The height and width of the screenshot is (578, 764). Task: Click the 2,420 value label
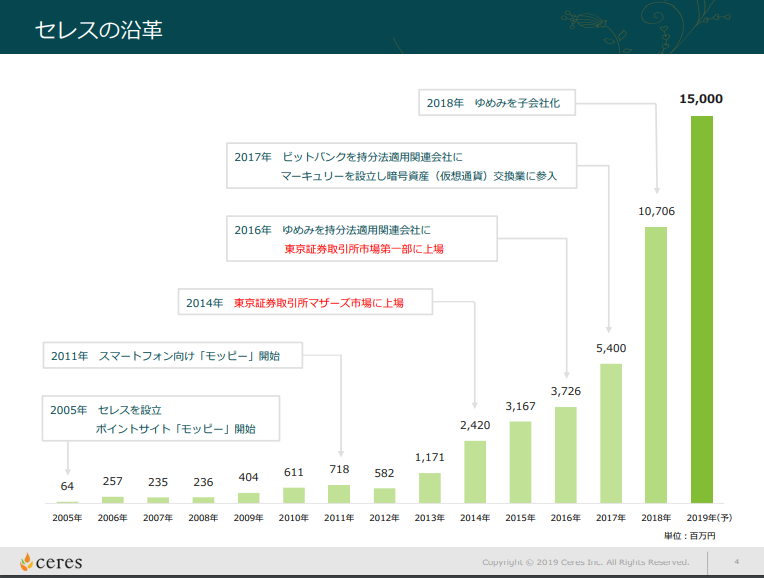point(475,425)
